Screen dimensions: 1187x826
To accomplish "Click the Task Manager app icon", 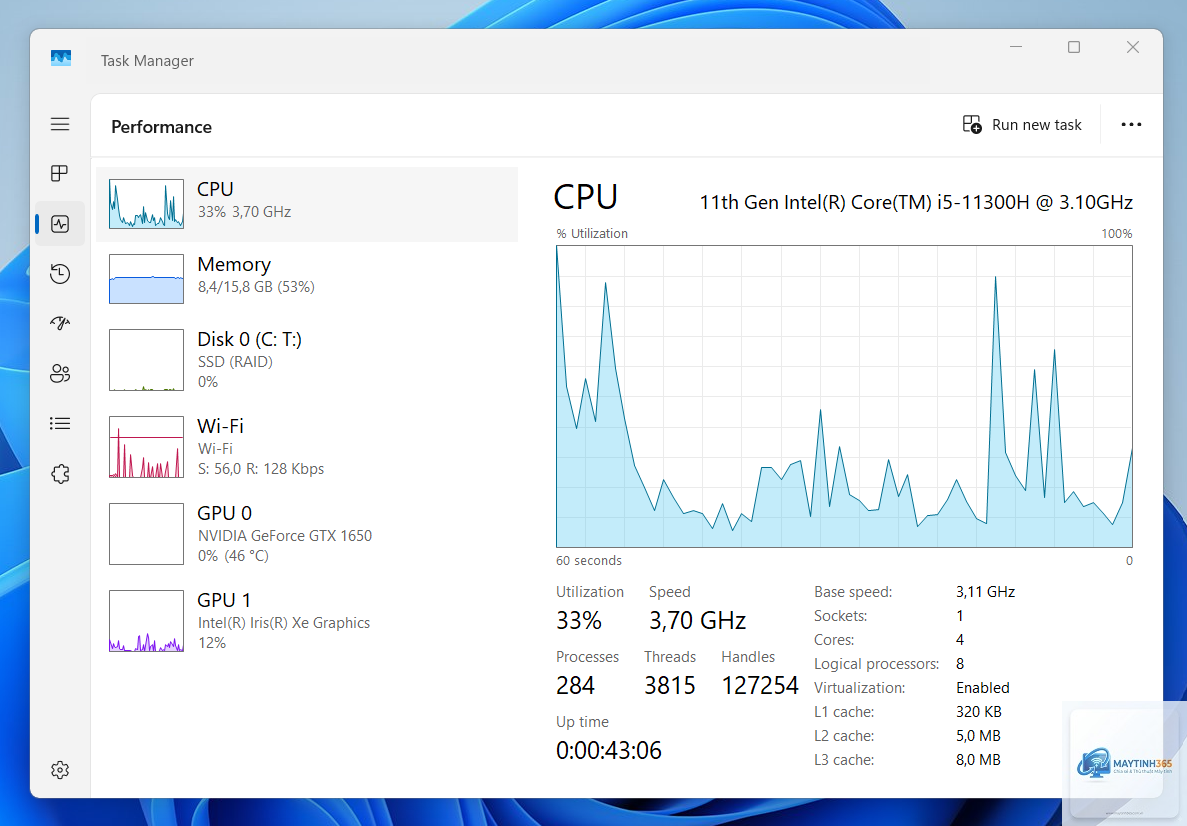I will click(61, 58).
